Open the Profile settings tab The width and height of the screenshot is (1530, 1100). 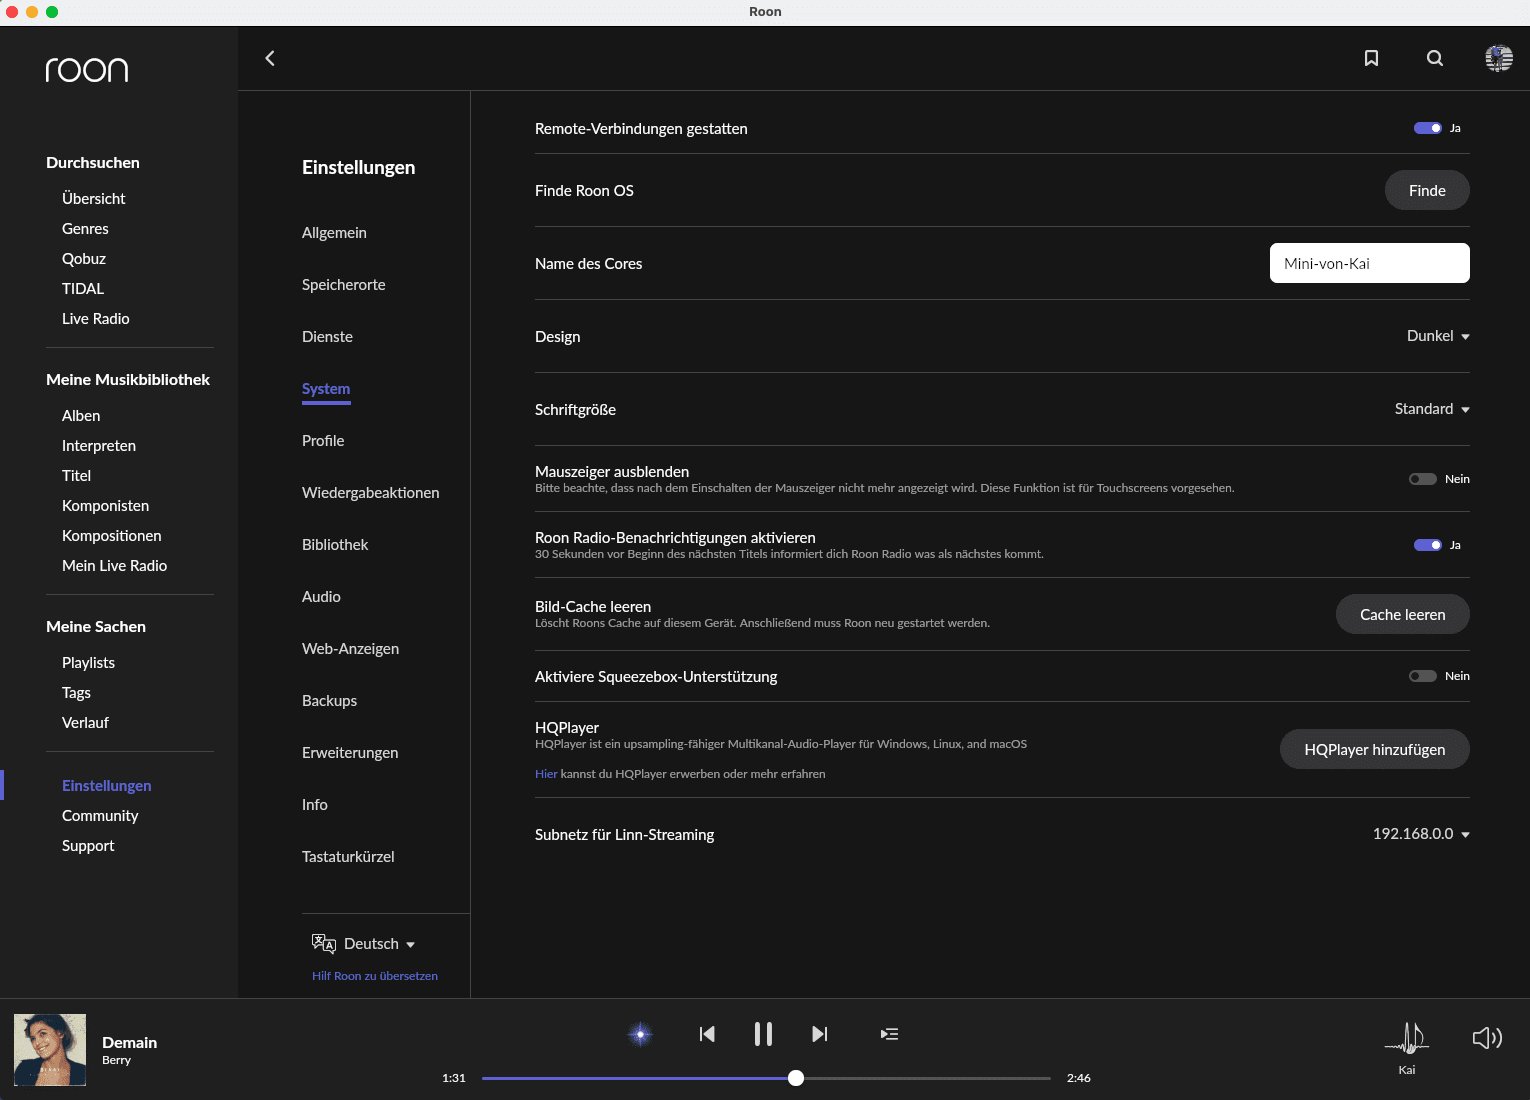click(323, 441)
